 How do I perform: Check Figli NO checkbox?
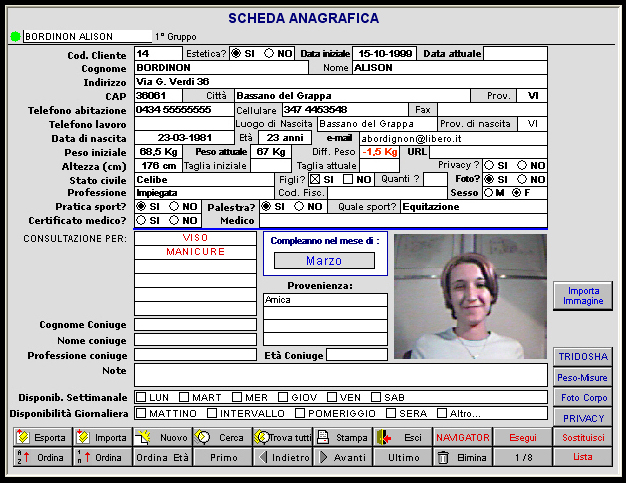point(348,179)
